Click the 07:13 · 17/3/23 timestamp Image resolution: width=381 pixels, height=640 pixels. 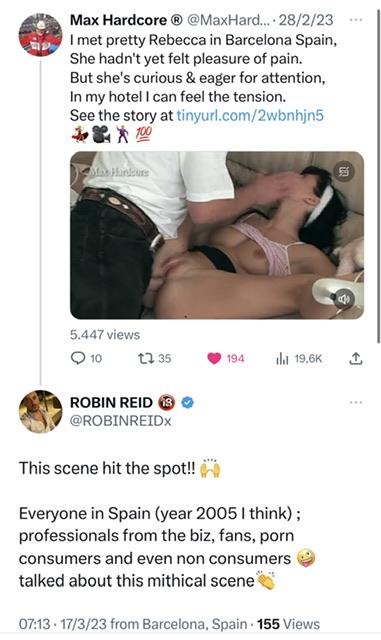[x=63, y=624]
